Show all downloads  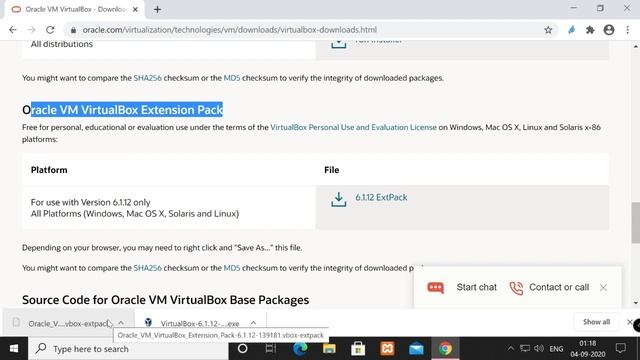(x=596, y=322)
